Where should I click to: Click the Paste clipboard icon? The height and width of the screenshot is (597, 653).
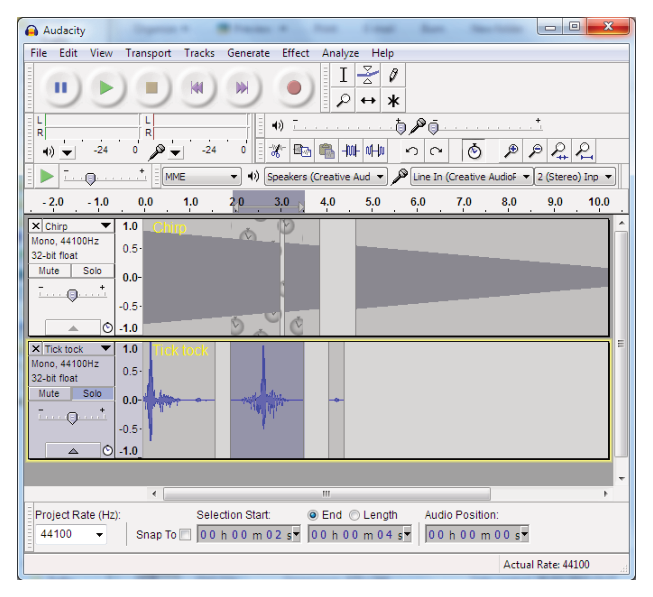326,151
